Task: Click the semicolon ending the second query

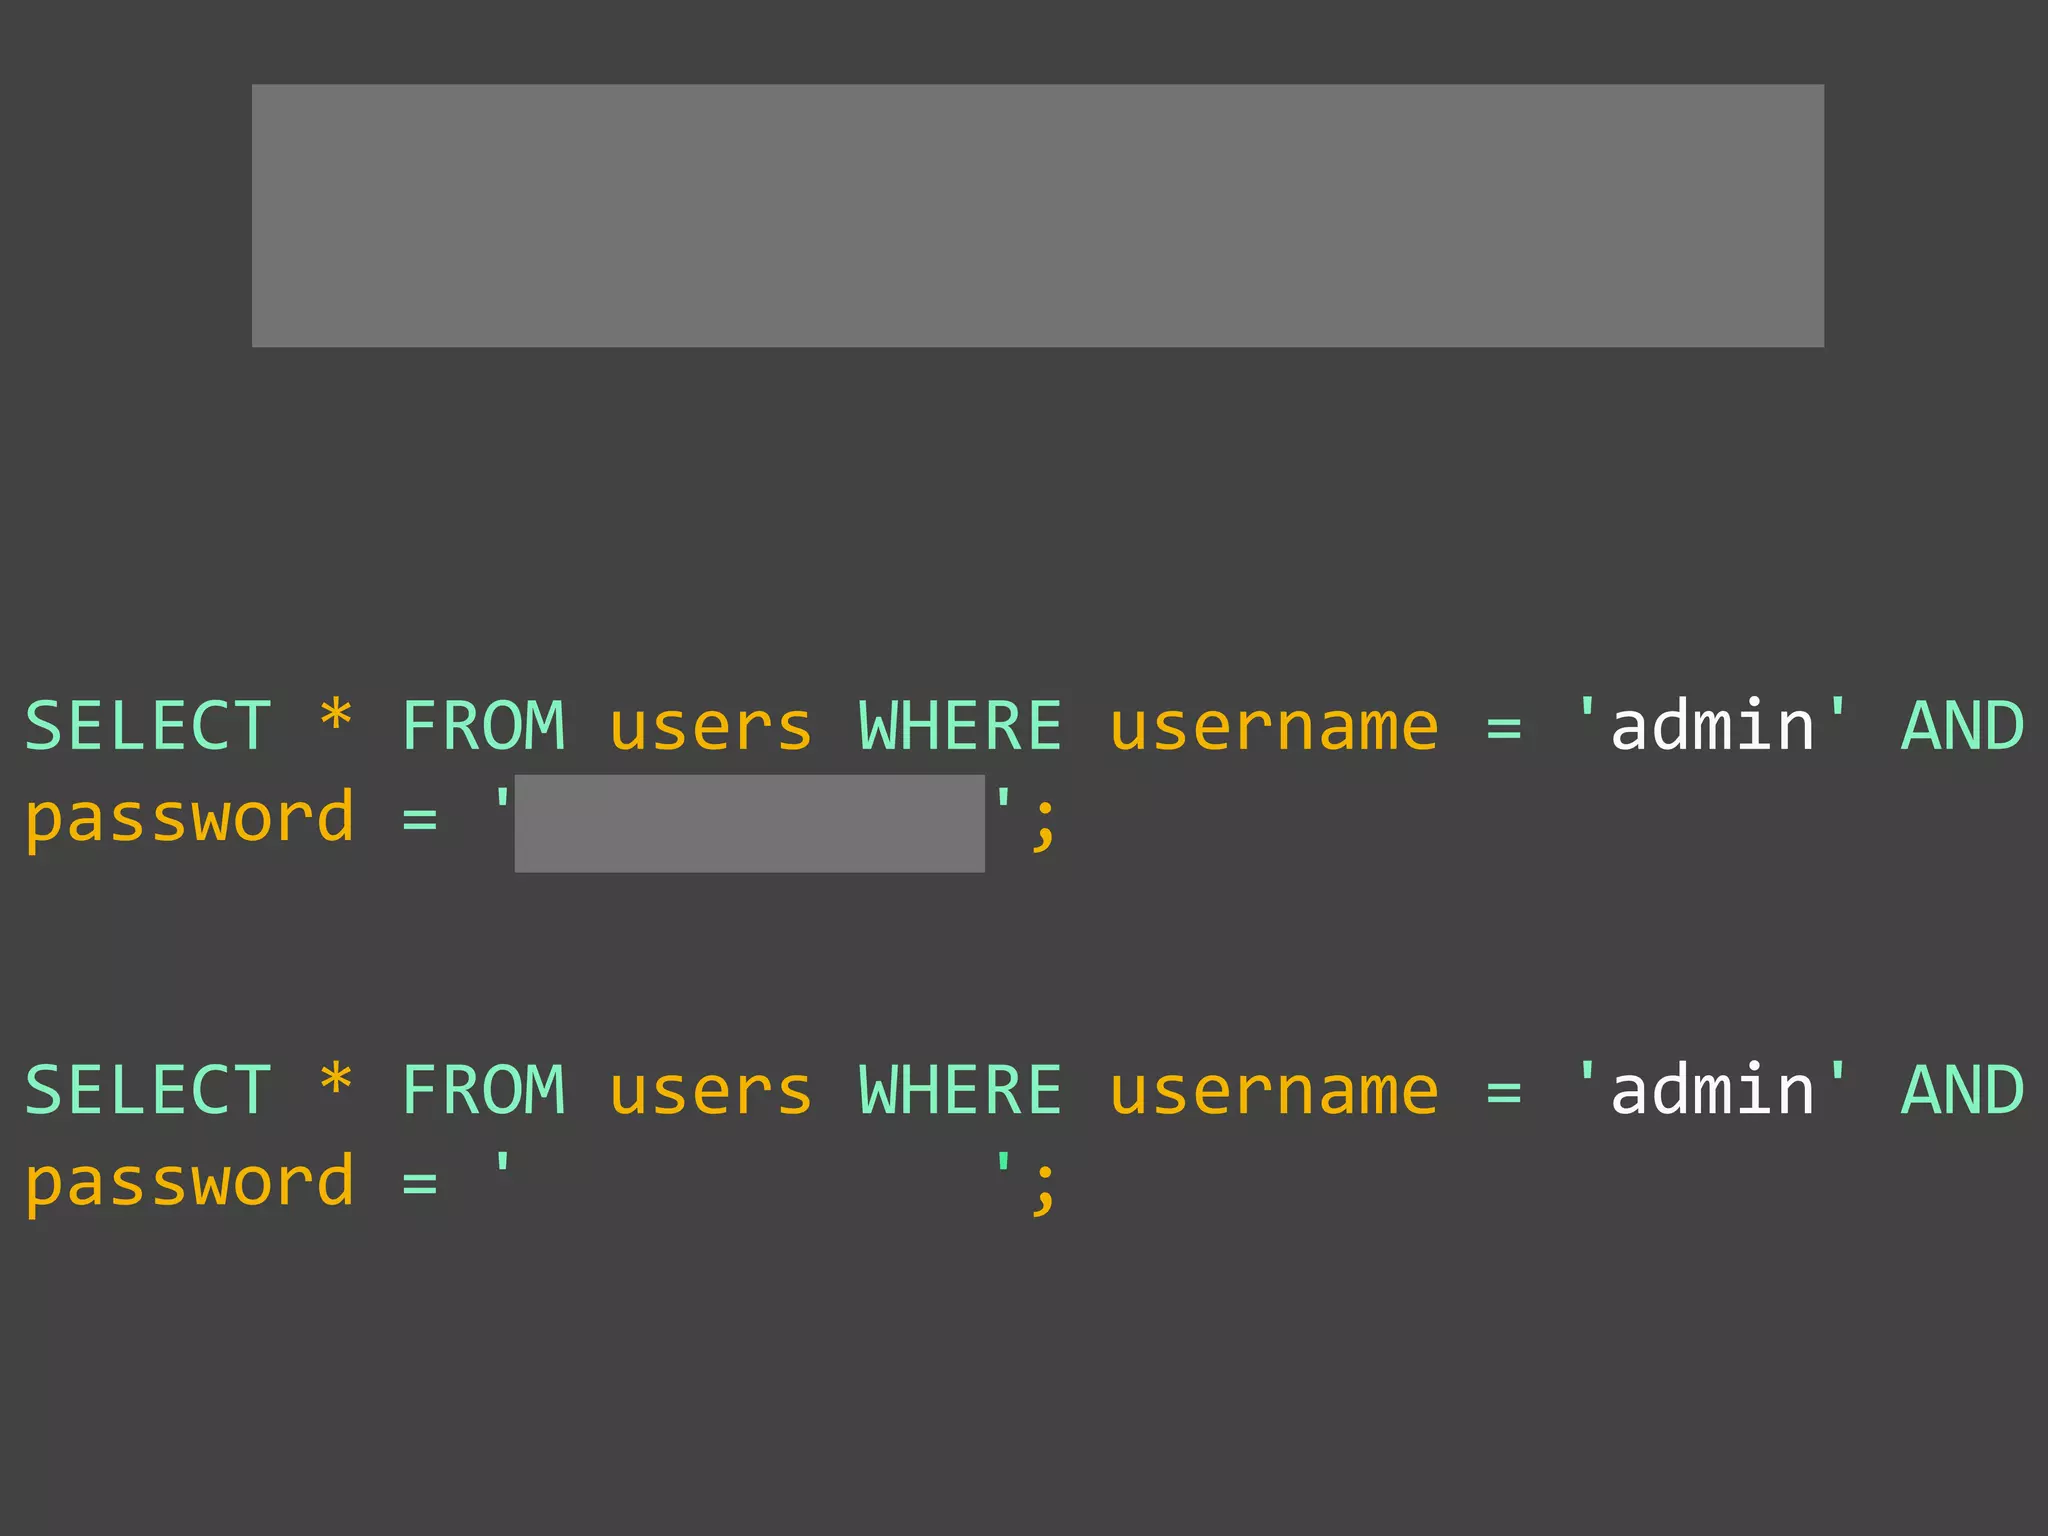Action: 1043,1190
